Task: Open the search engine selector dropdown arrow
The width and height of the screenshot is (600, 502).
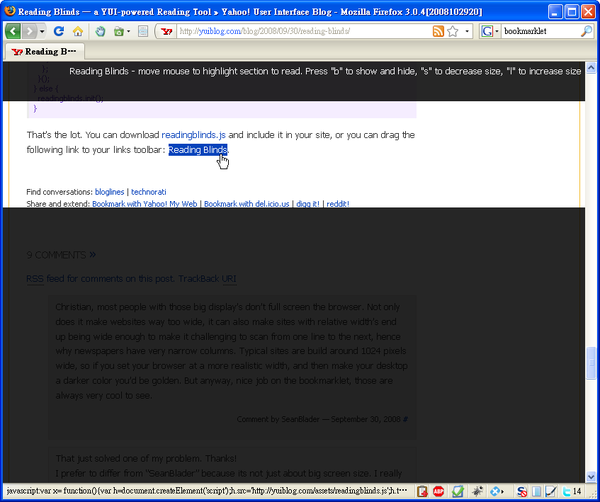Action: pyautogui.click(x=497, y=31)
